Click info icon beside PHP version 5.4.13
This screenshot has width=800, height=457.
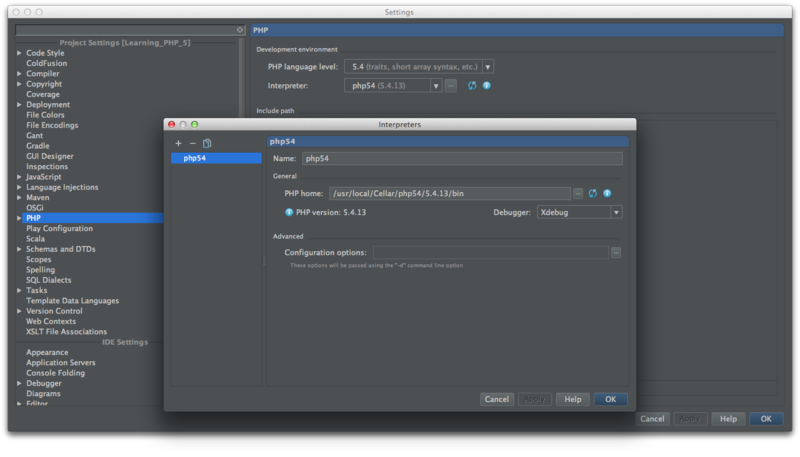click(x=289, y=212)
